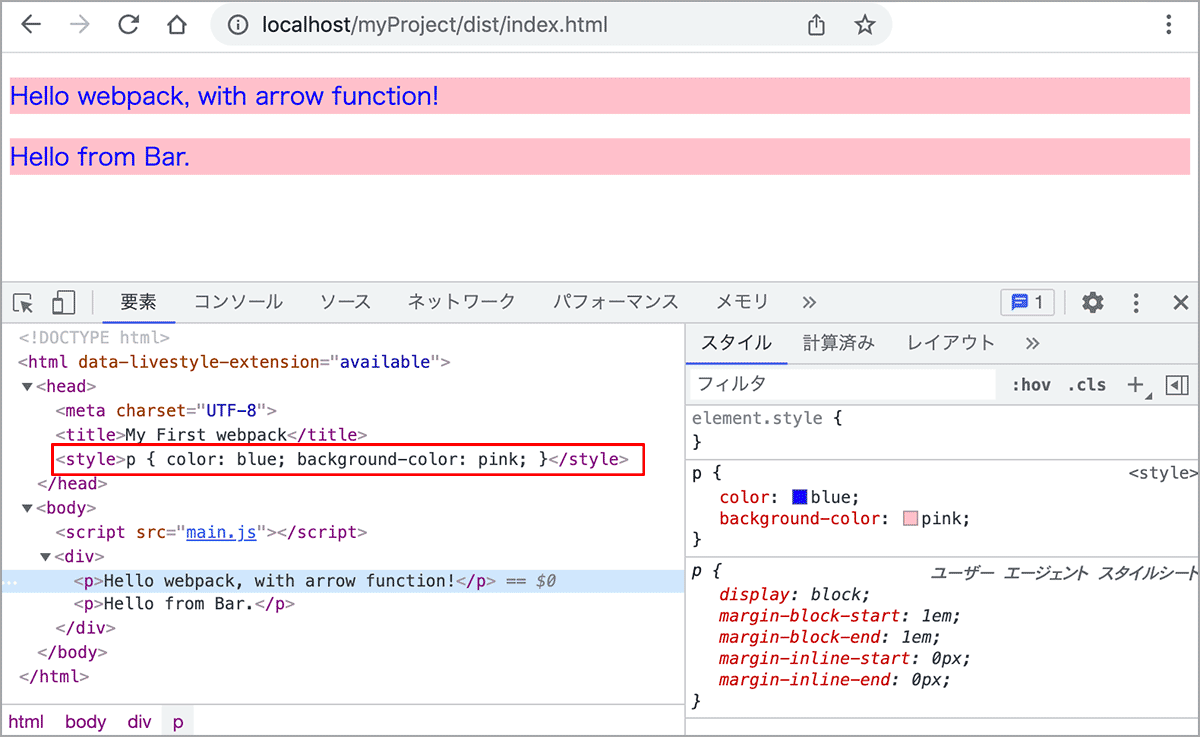Click the browser forward arrow
This screenshot has height=737, width=1200.
(x=80, y=25)
